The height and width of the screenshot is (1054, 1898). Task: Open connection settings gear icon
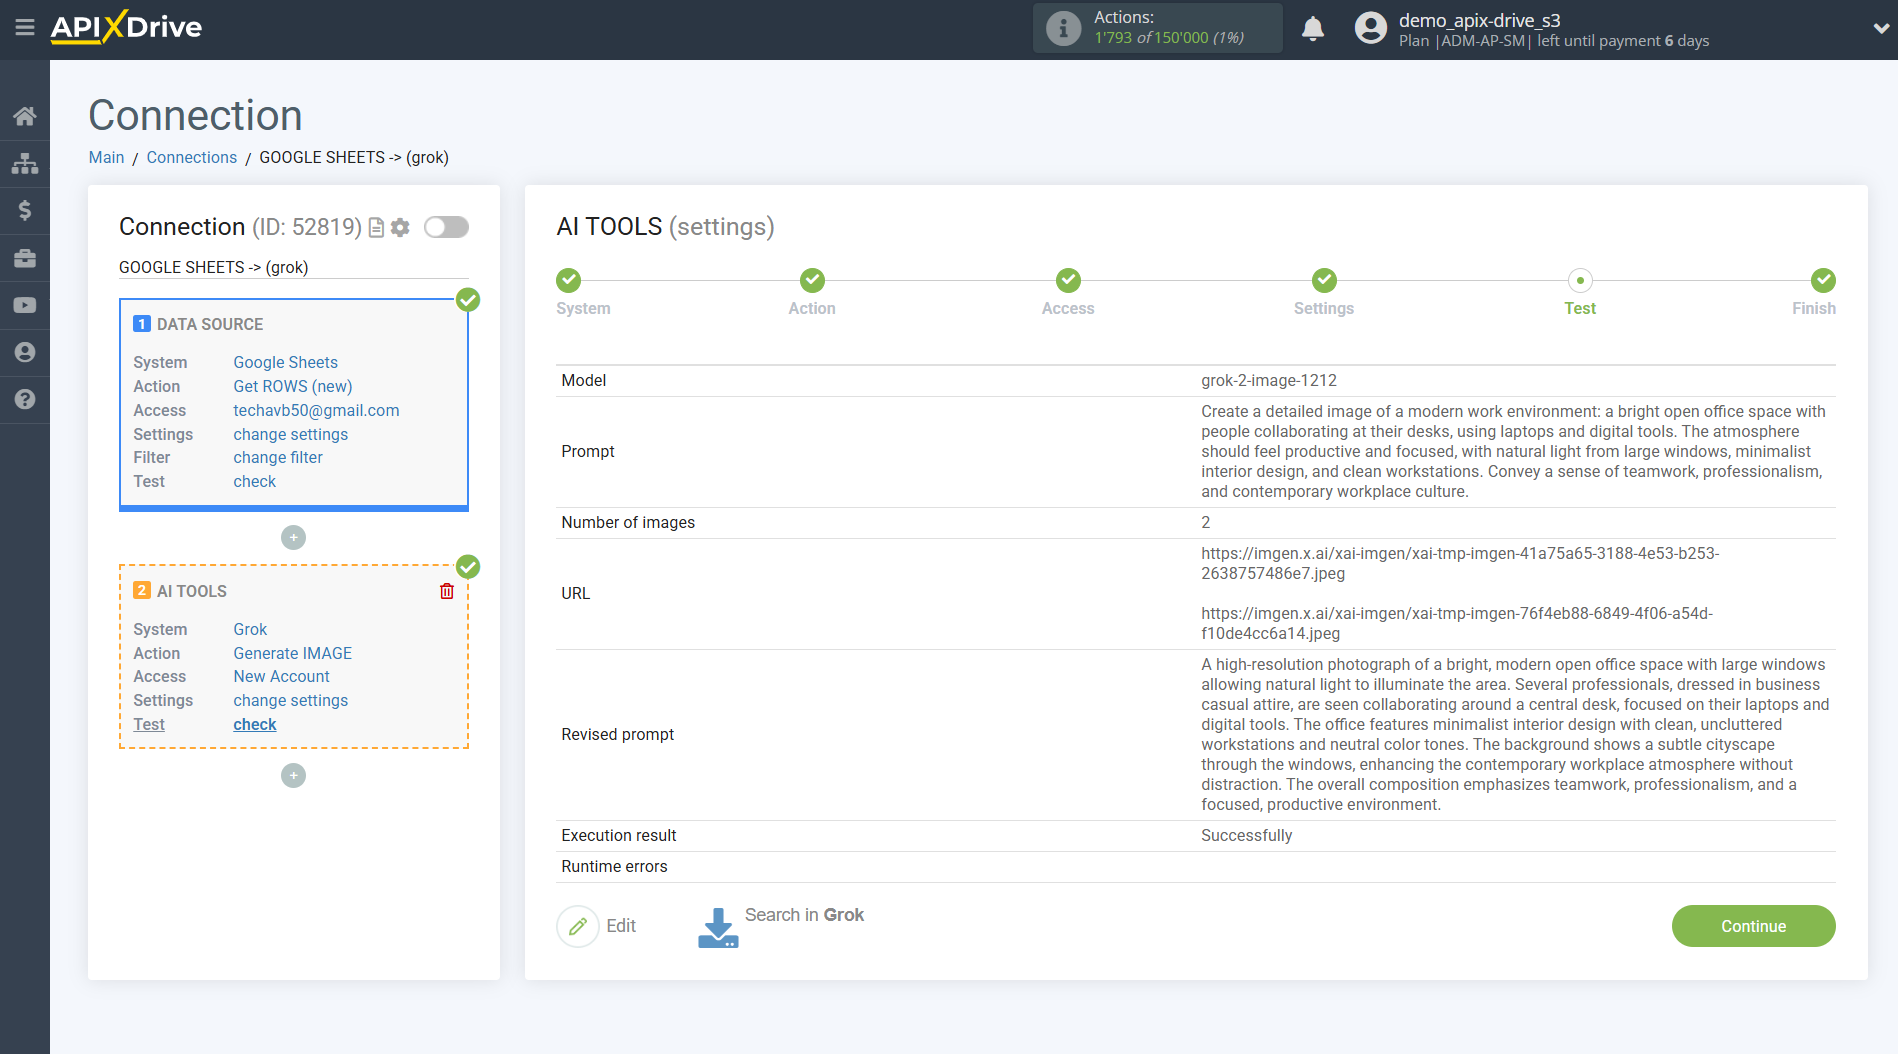pos(401,228)
